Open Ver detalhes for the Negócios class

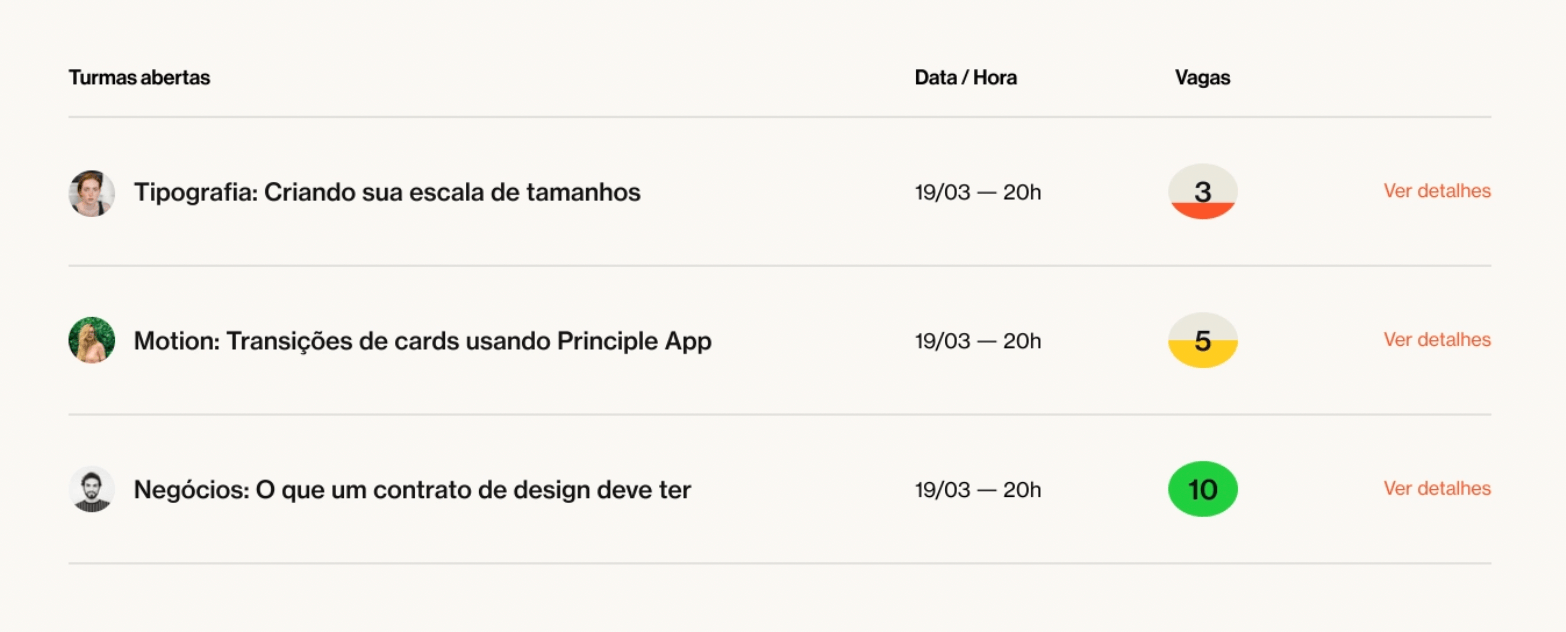pos(1436,489)
